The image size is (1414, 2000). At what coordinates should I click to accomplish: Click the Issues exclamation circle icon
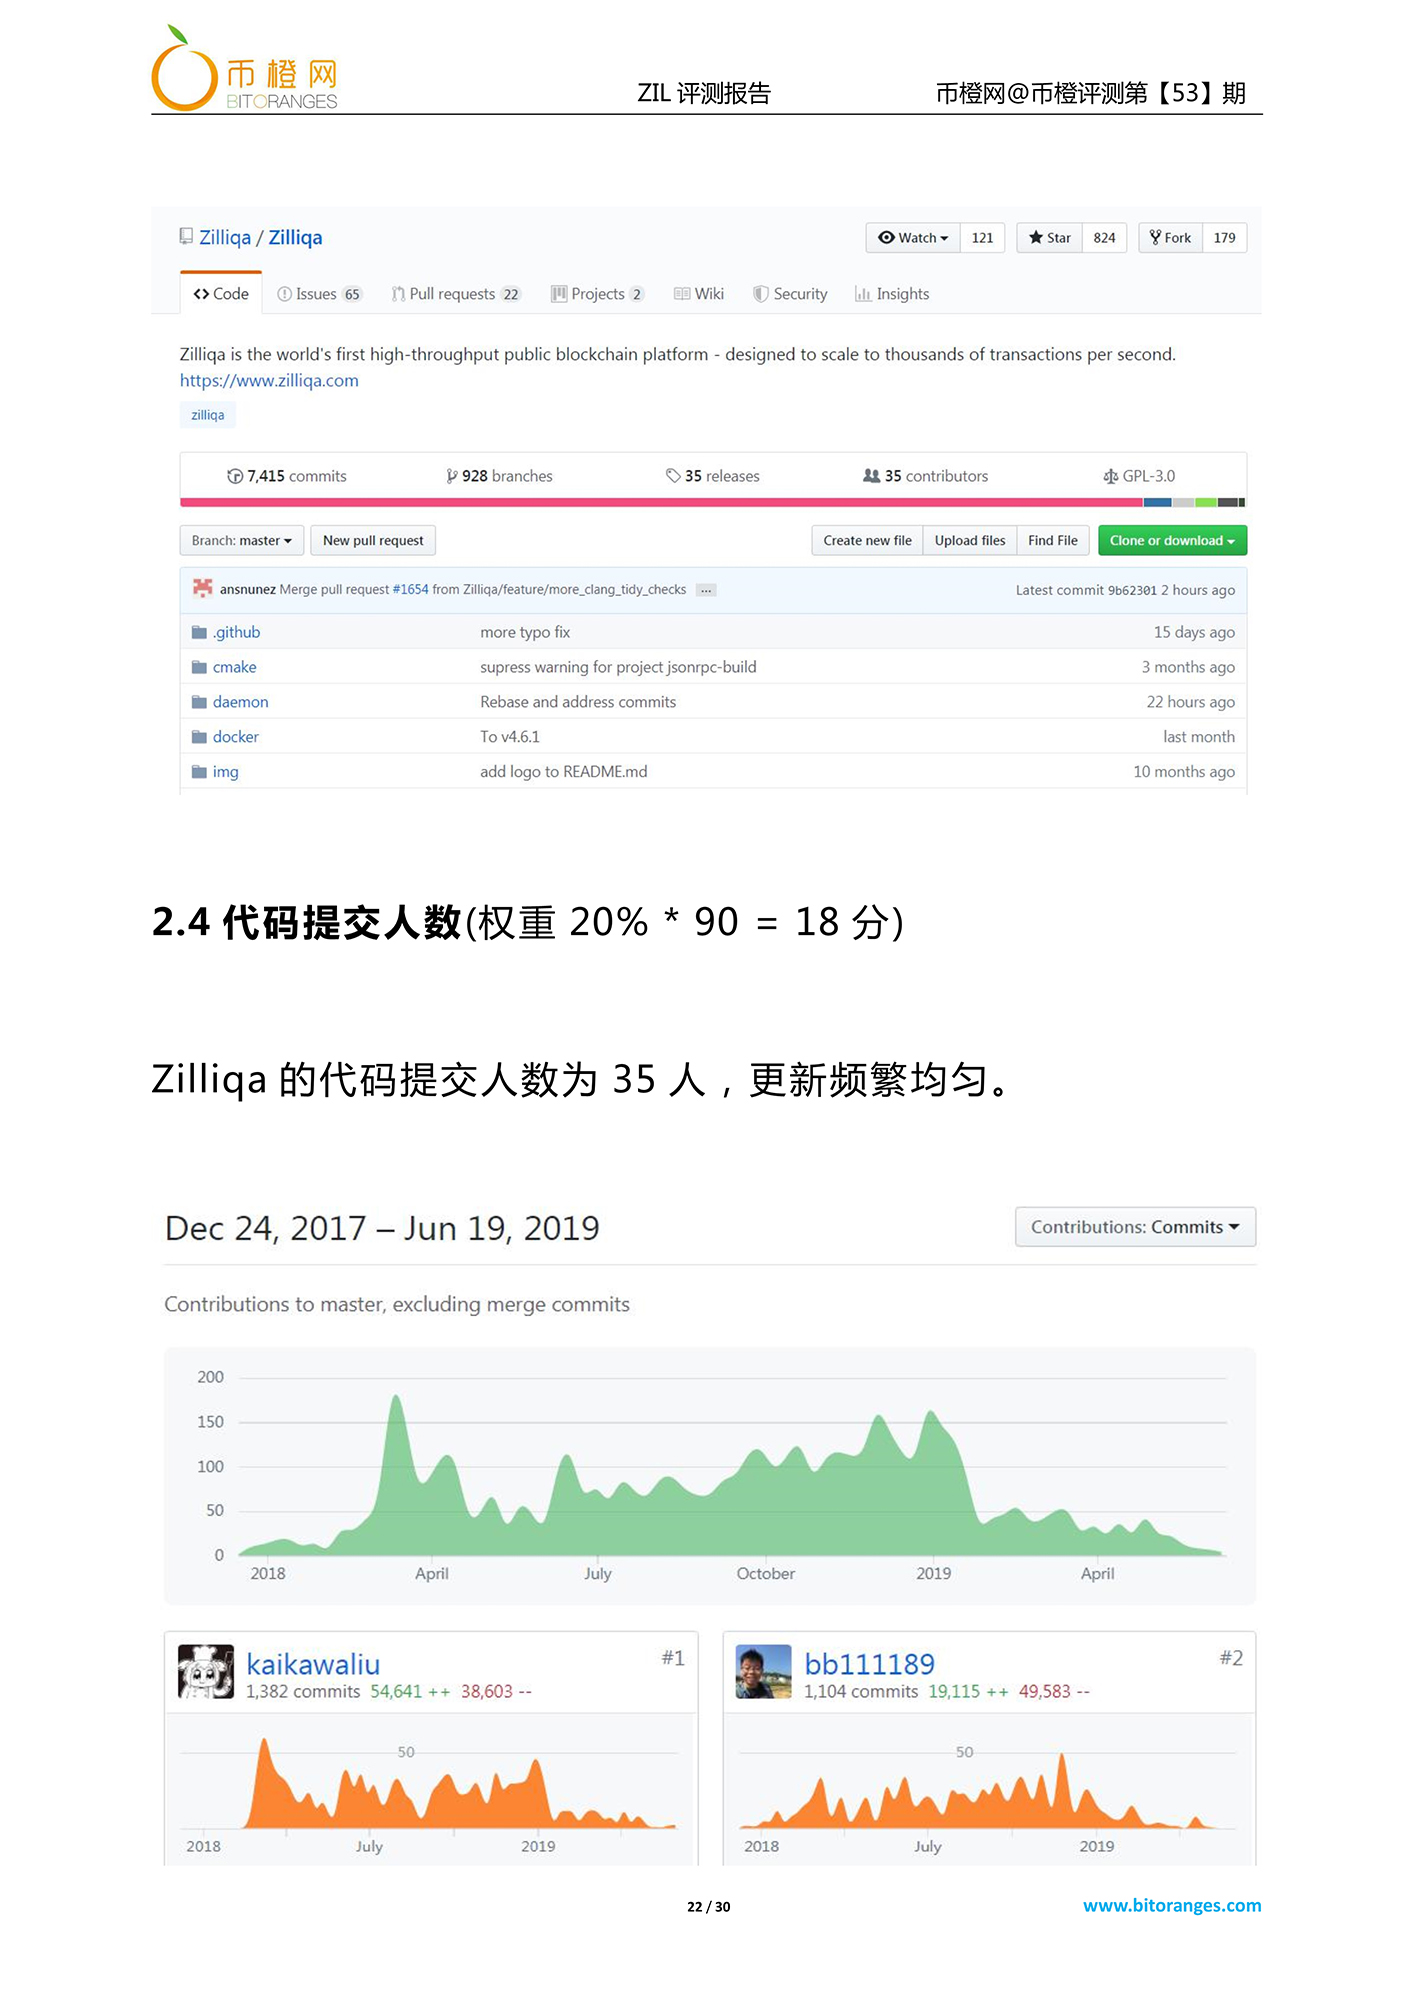tap(284, 294)
